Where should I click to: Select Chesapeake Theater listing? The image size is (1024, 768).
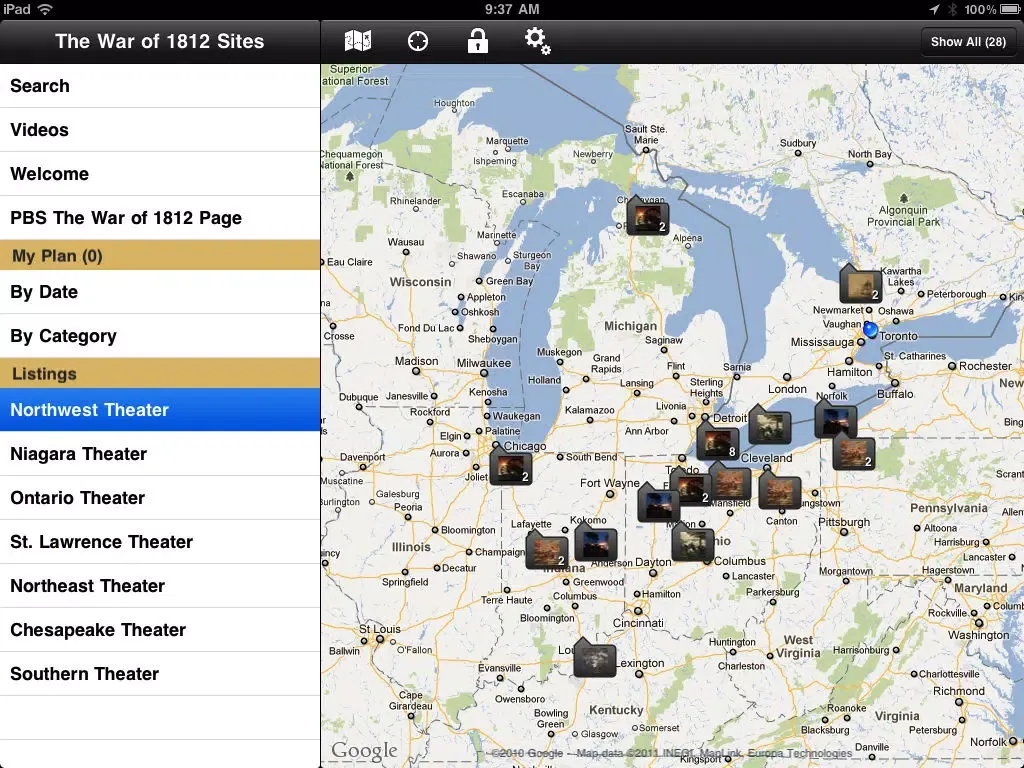tap(160, 630)
